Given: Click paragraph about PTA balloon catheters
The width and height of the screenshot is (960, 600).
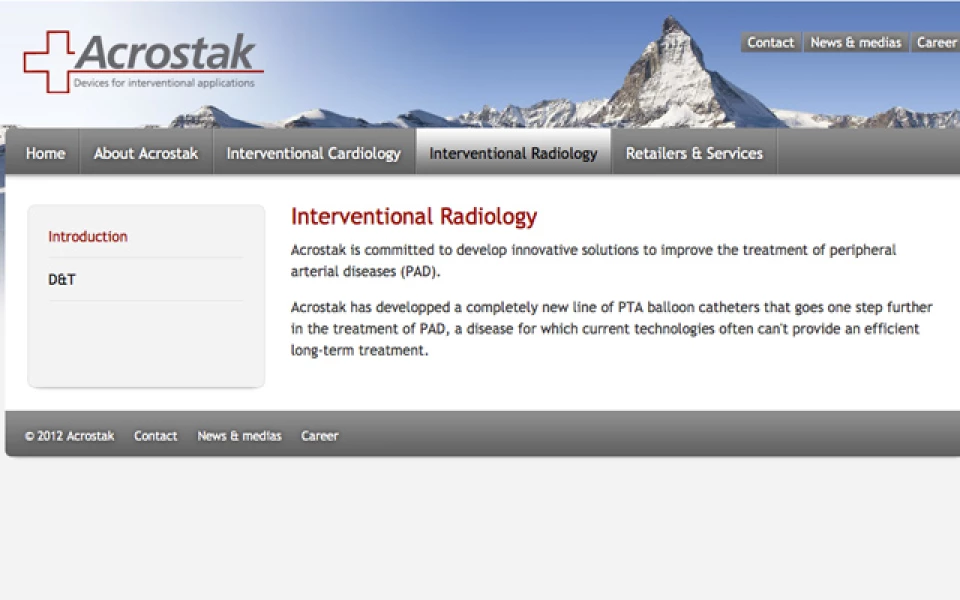Looking at the screenshot, I should pos(611,328).
